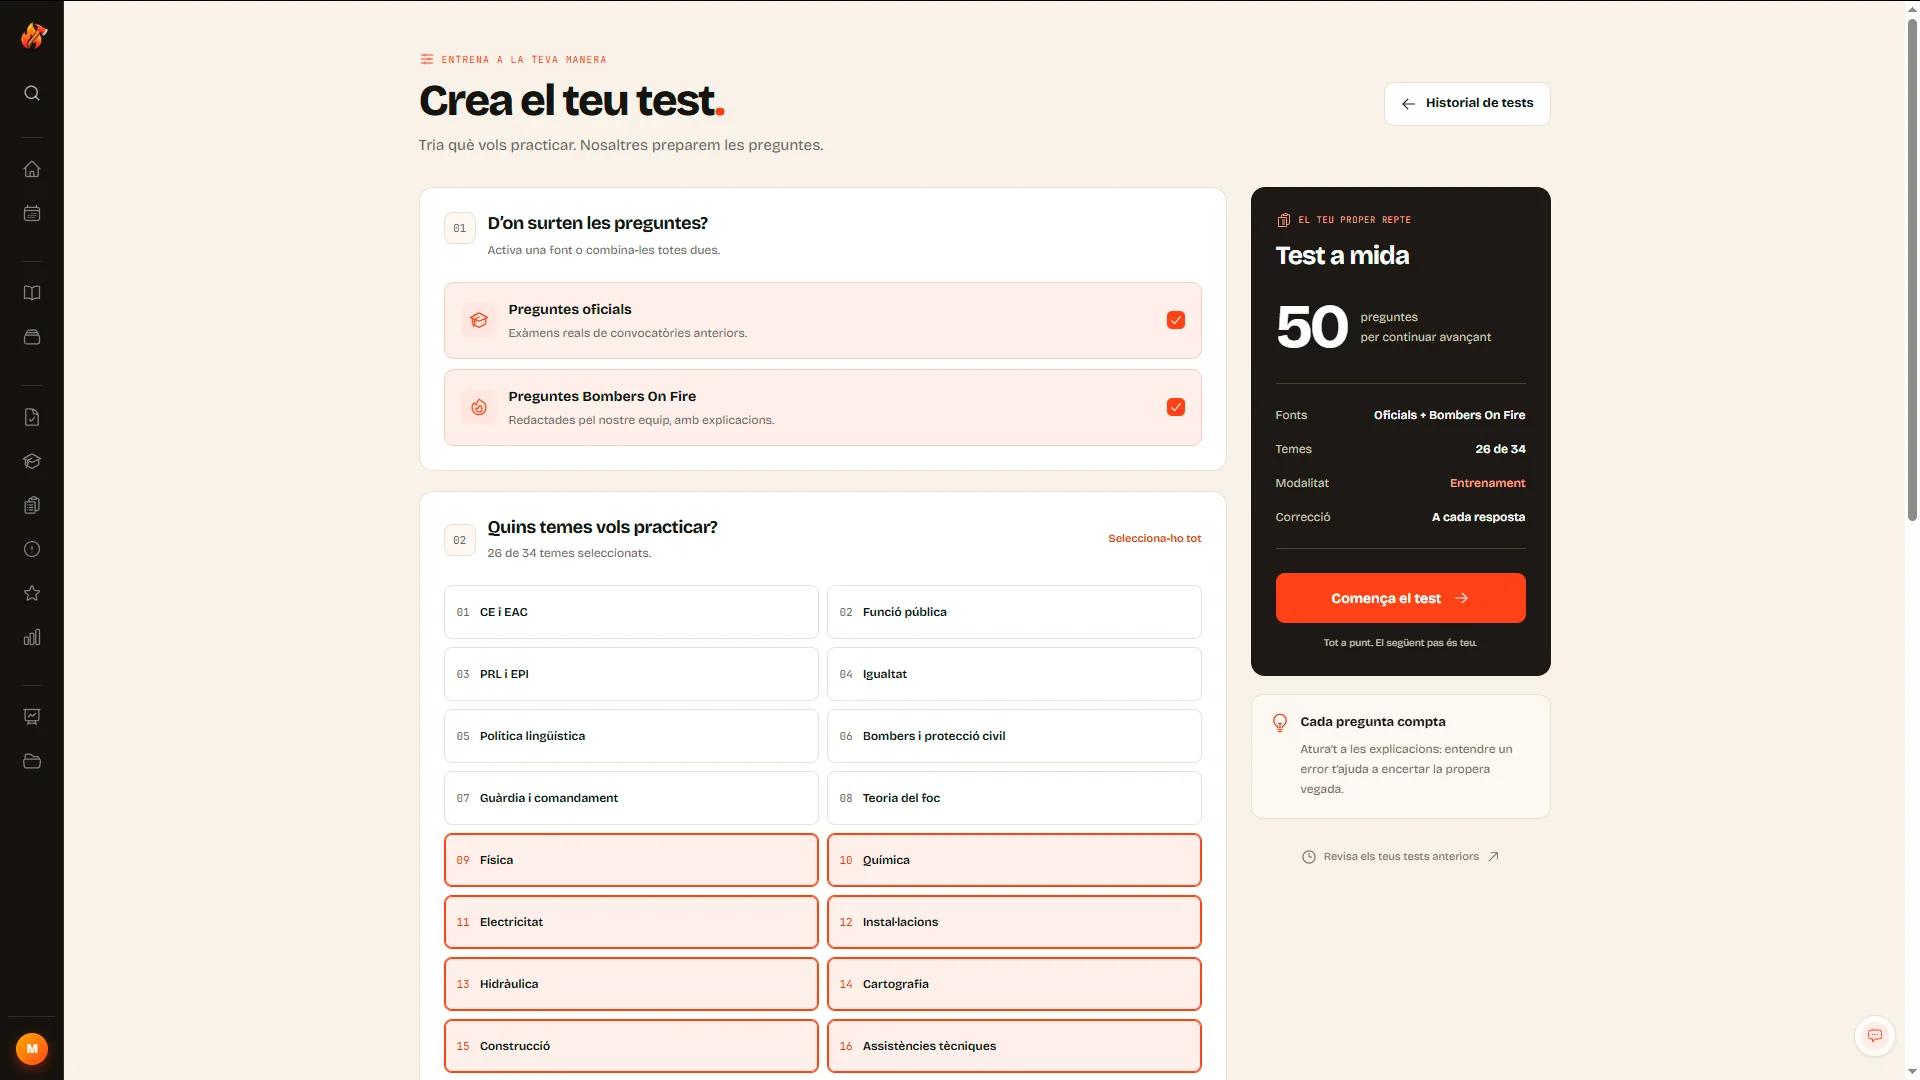1920x1080 pixels.
Task: Select topic 01 CE i EAC
Action: (x=631, y=612)
